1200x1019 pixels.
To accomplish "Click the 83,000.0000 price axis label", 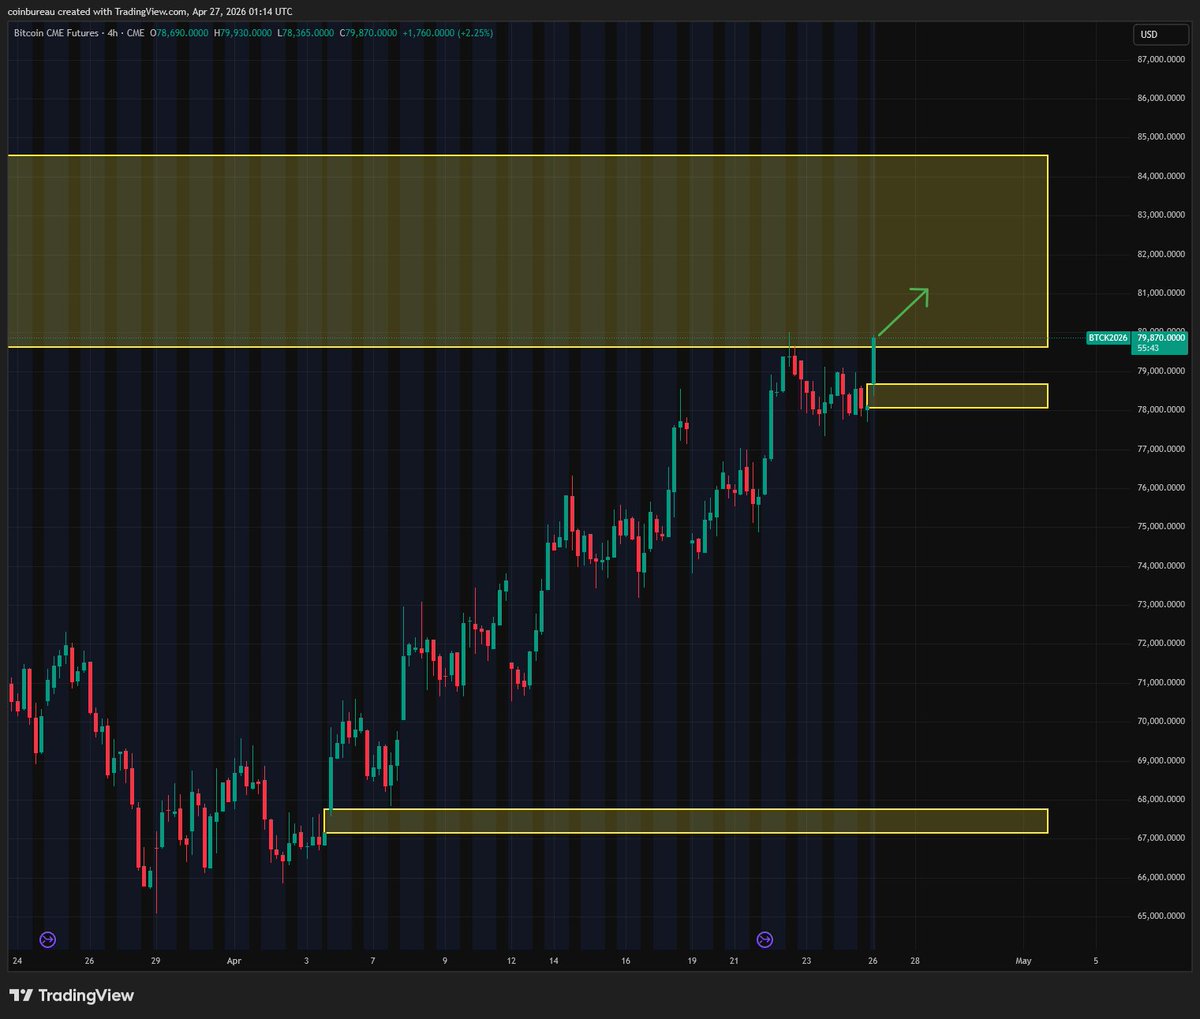I will [x=1161, y=215].
